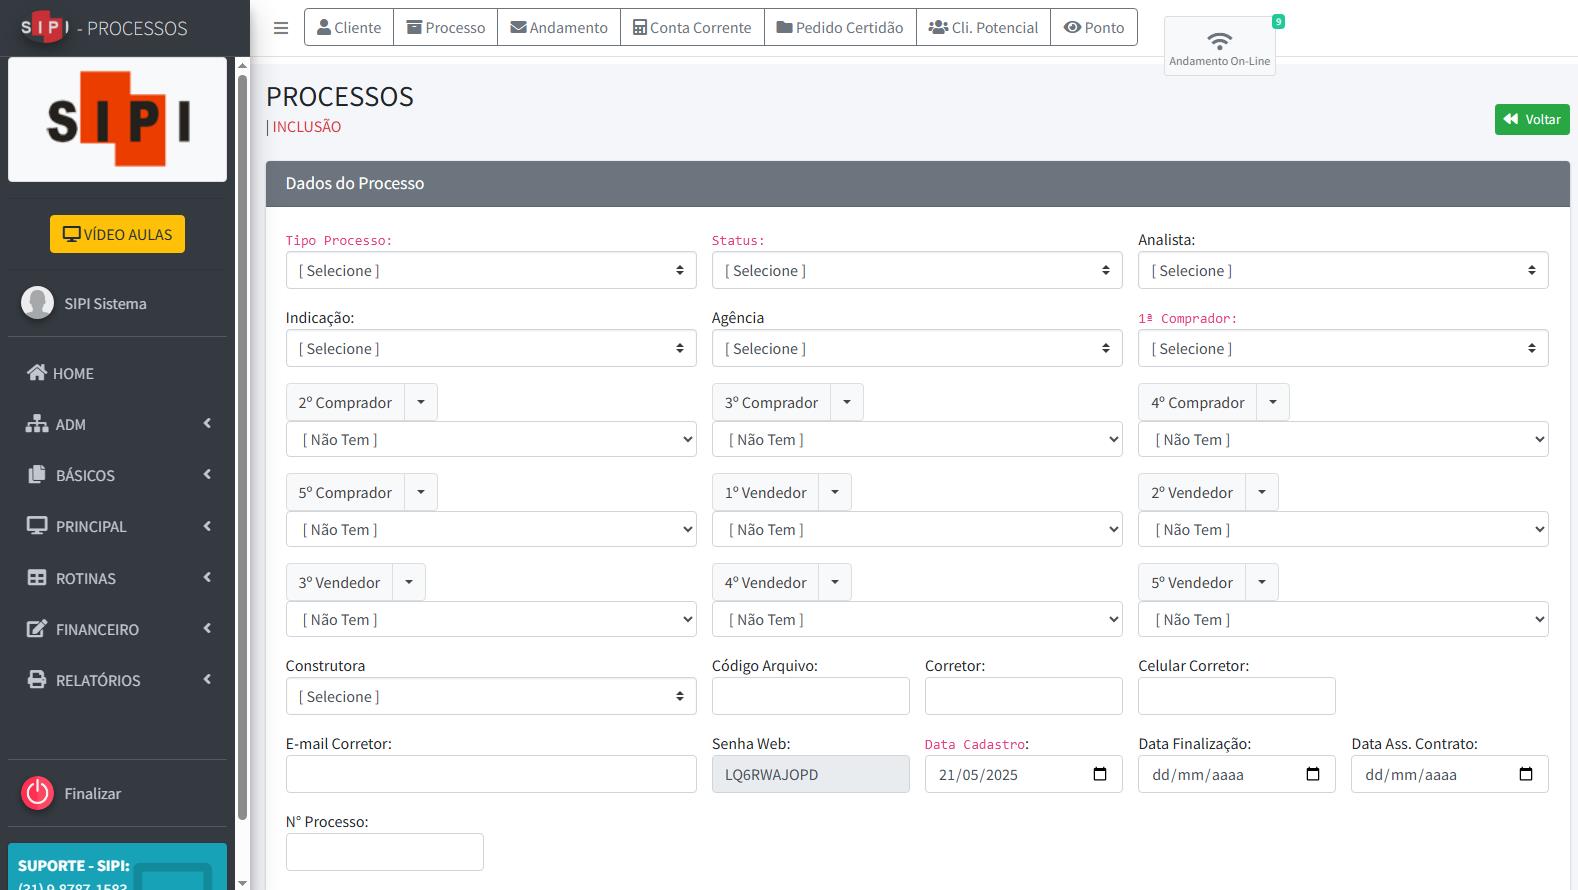This screenshot has width=1578, height=890.
Task: Click the green notification badge showing 9
Action: coord(1278,22)
